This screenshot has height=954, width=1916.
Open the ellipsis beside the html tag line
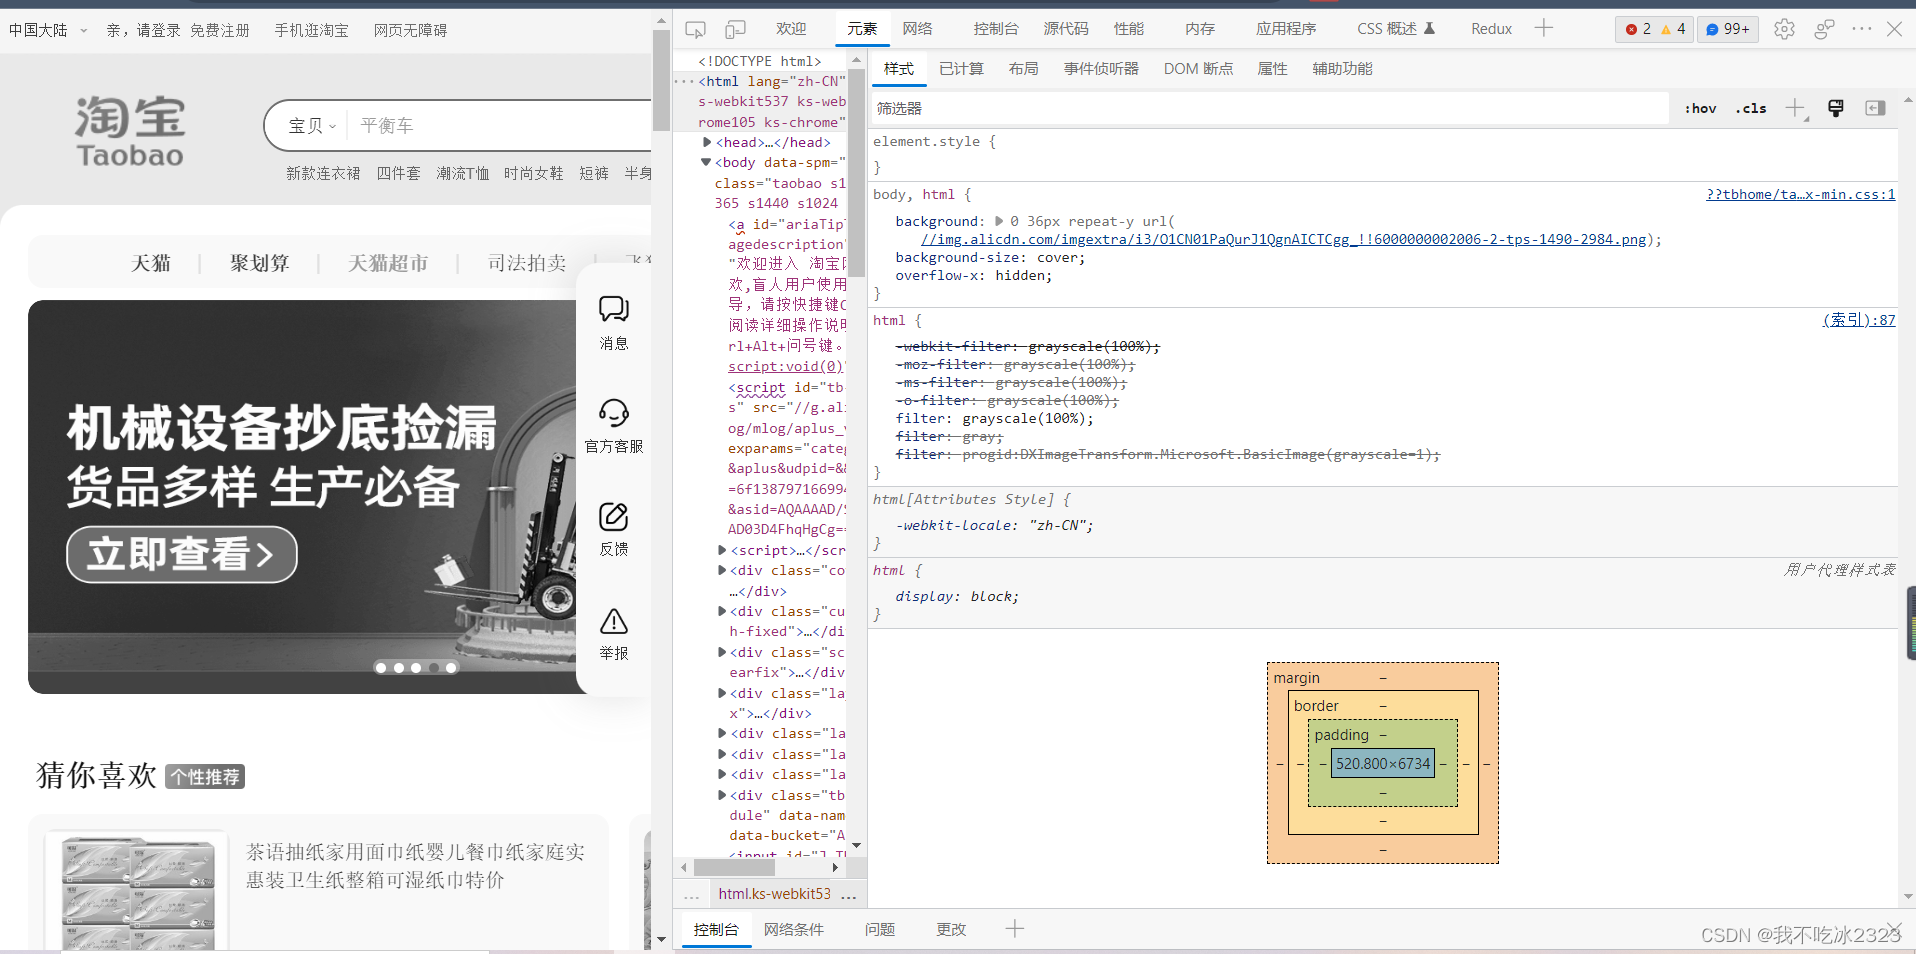[684, 82]
